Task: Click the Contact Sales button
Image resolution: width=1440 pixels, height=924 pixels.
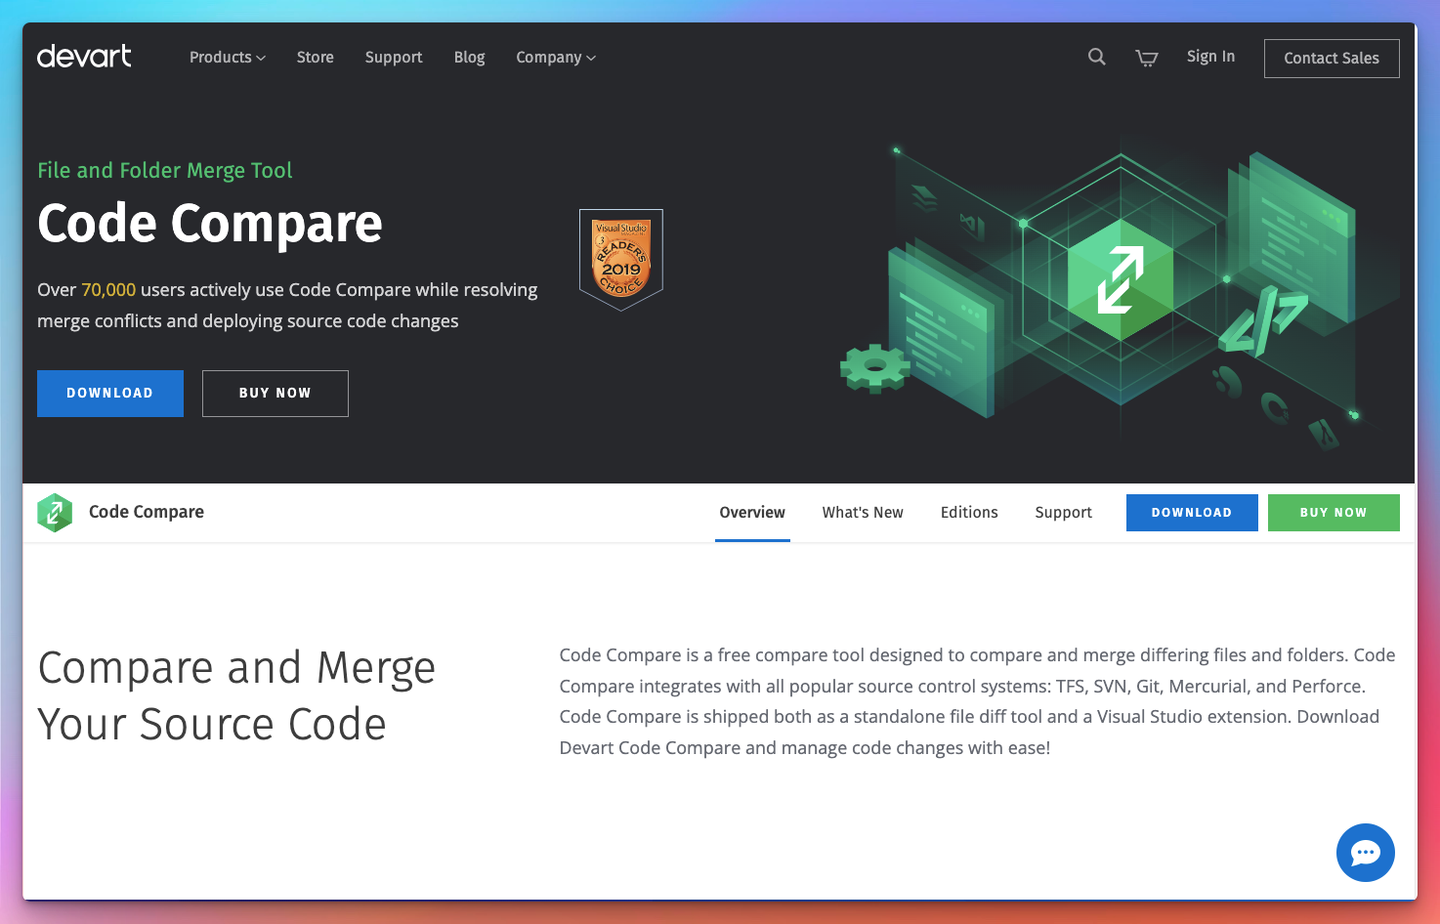Action: (x=1331, y=58)
